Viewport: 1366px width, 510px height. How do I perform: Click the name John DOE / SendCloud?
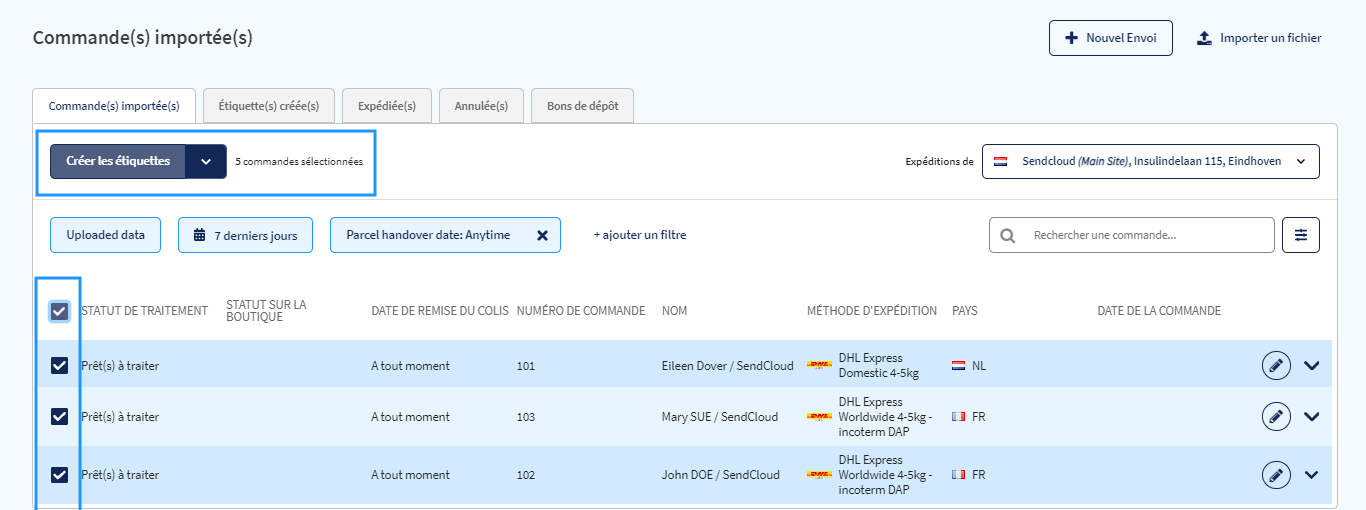click(x=721, y=475)
